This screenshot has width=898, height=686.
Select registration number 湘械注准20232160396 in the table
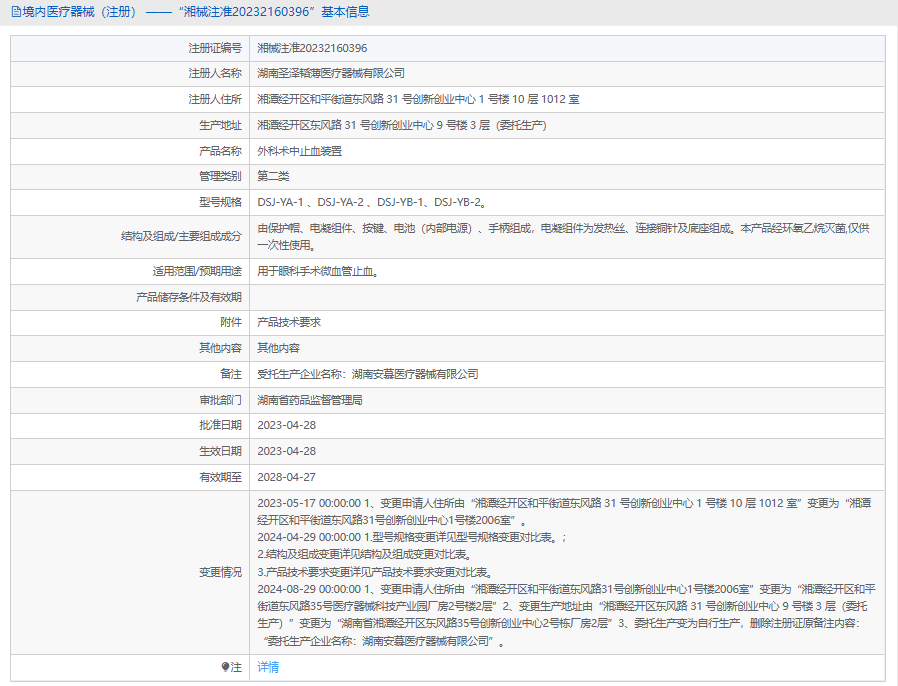click(312, 48)
